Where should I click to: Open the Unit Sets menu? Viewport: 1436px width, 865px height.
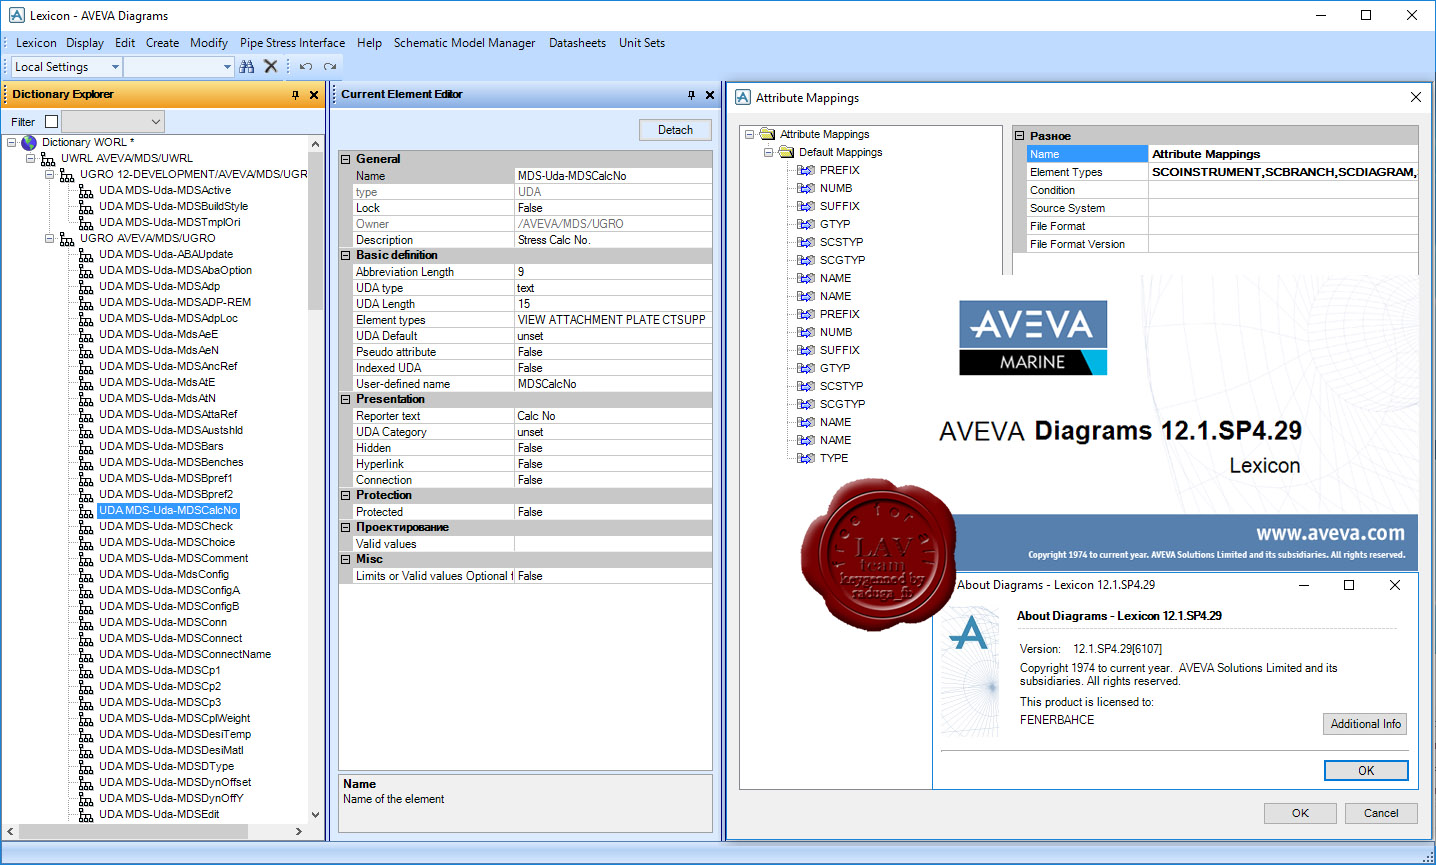[x=641, y=43]
